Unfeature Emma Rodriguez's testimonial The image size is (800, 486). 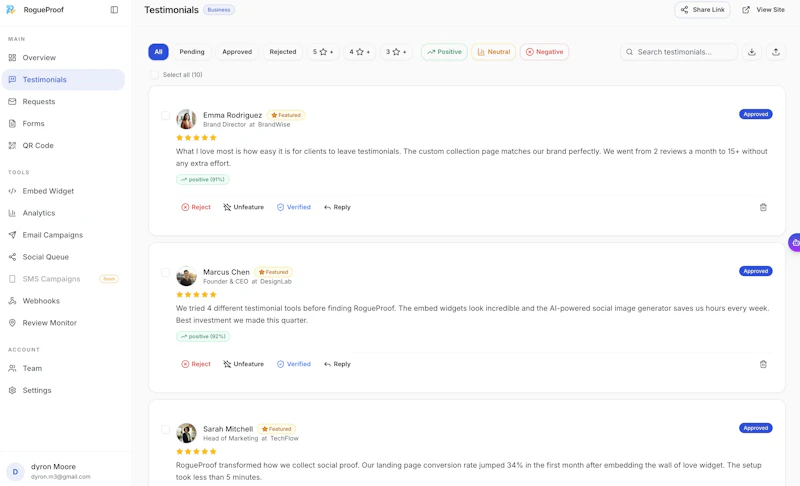(243, 207)
